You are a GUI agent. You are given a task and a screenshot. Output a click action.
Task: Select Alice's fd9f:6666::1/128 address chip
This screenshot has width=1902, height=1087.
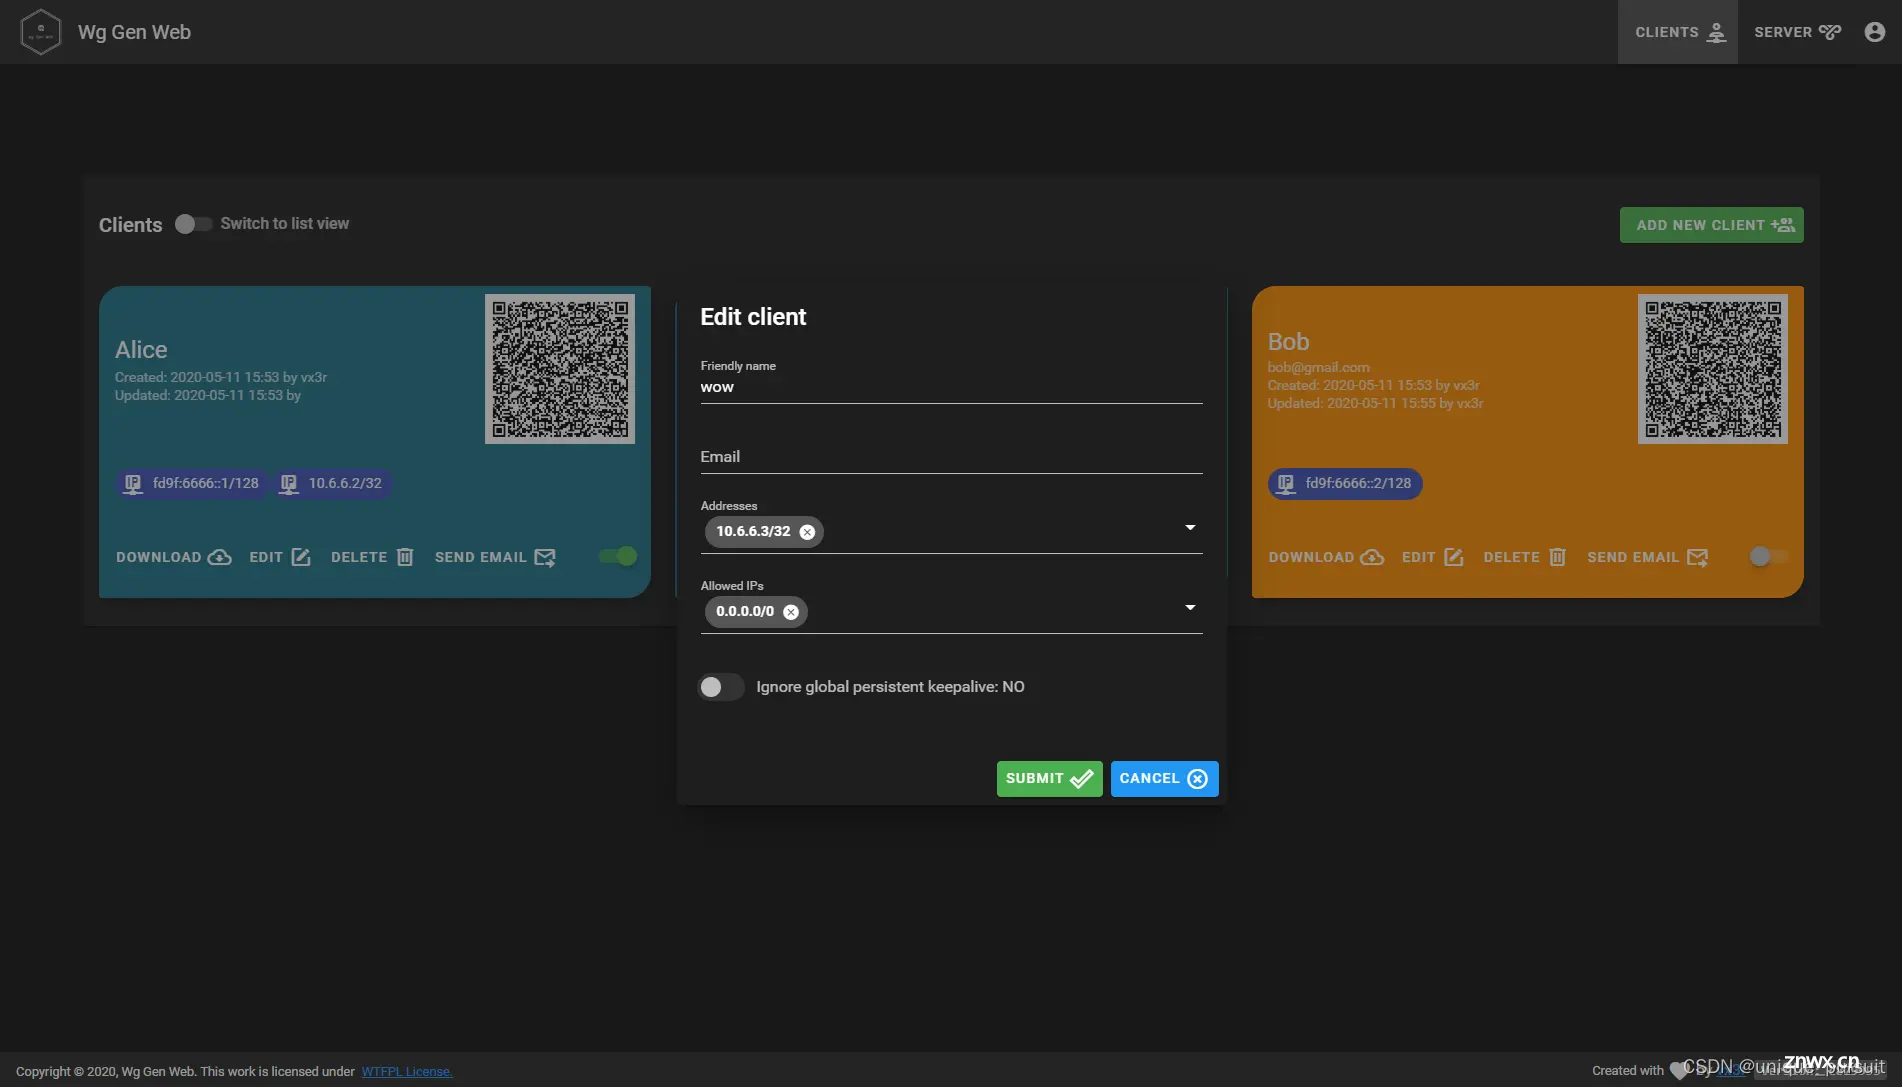(191, 484)
